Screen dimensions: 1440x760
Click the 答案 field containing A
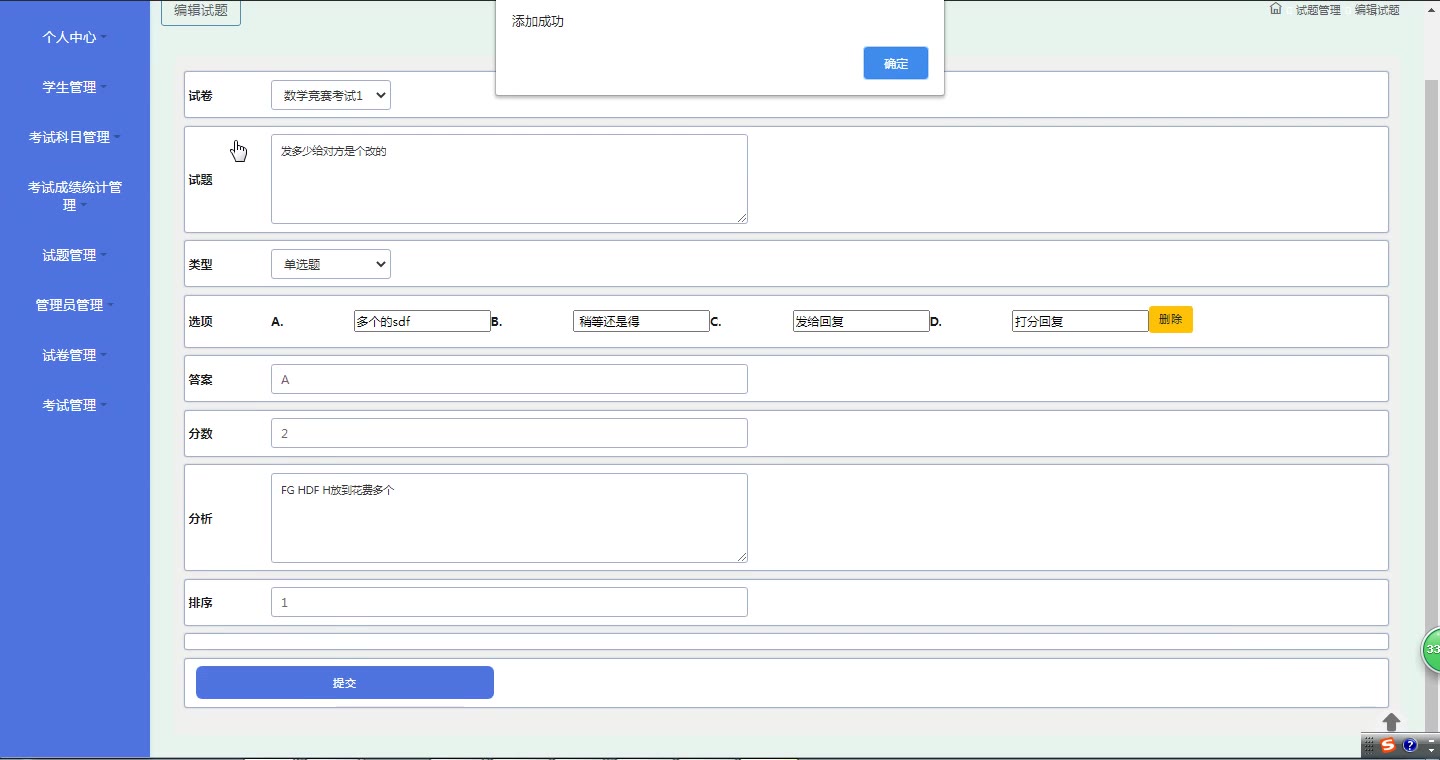point(509,379)
